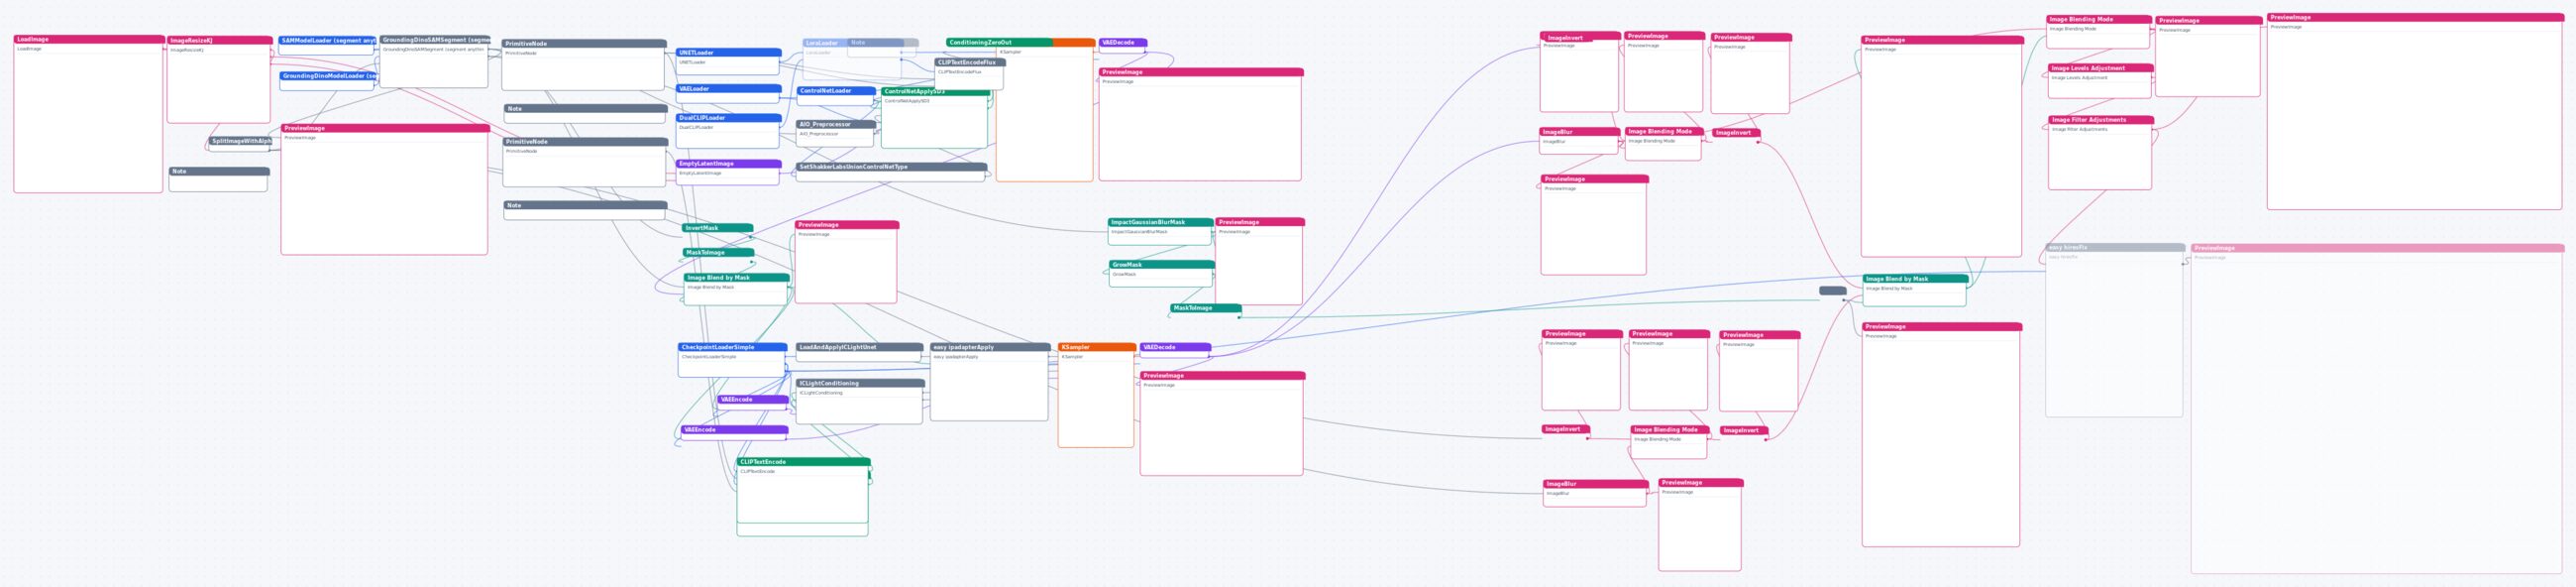
Task: Select the GroundingDinoSAMSegment node title
Action: [x=434, y=40]
